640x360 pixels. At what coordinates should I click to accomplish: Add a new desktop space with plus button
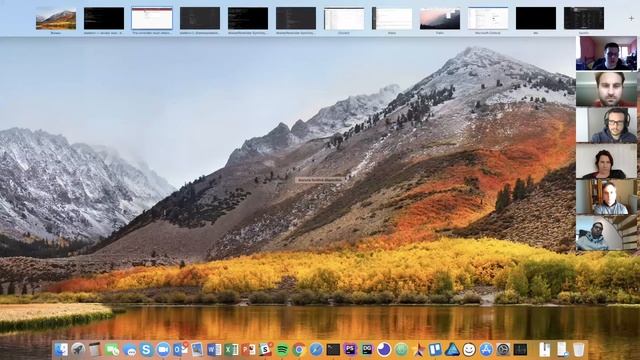pyautogui.click(x=631, y=18)
